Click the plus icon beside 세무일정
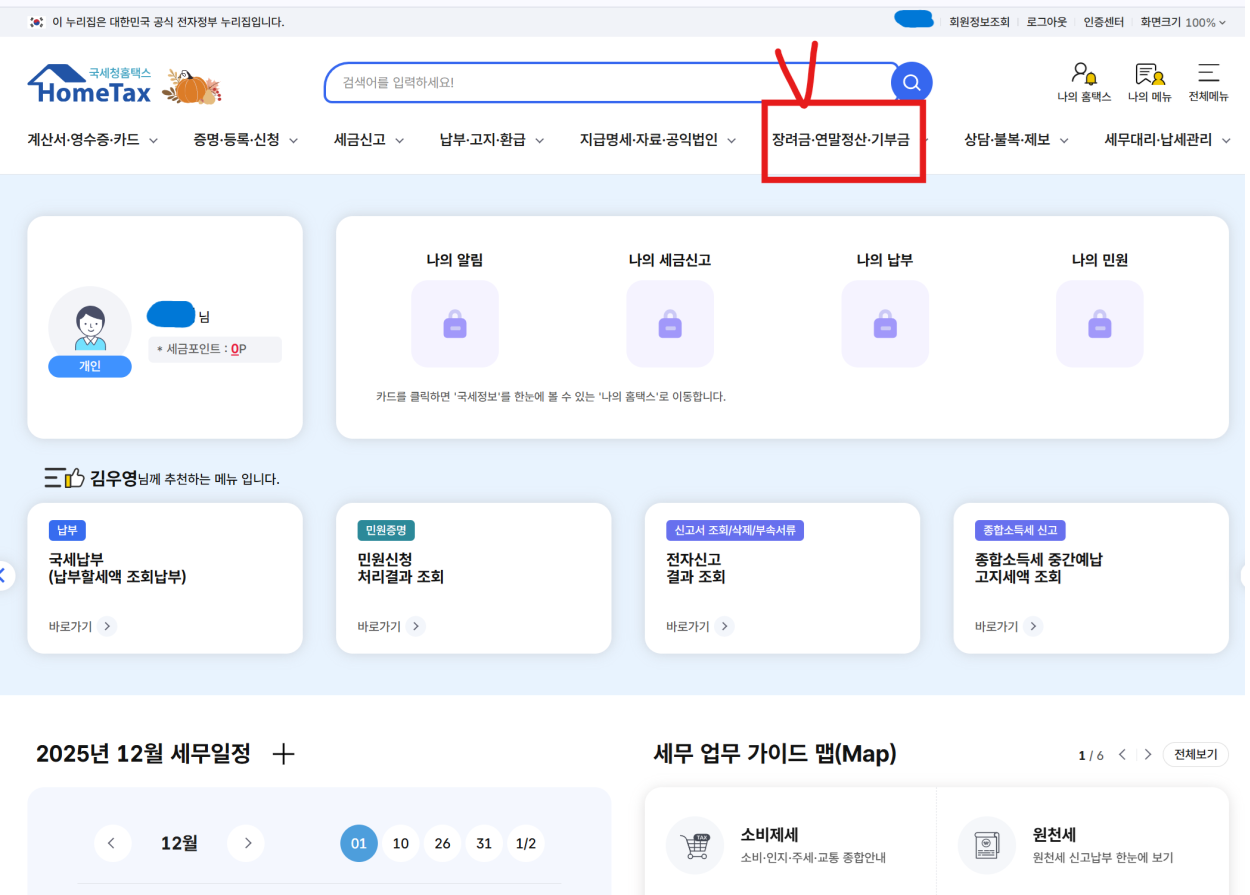Image resolution: width=1250 pixels, height=895 pixels. [x=283, y=754]
